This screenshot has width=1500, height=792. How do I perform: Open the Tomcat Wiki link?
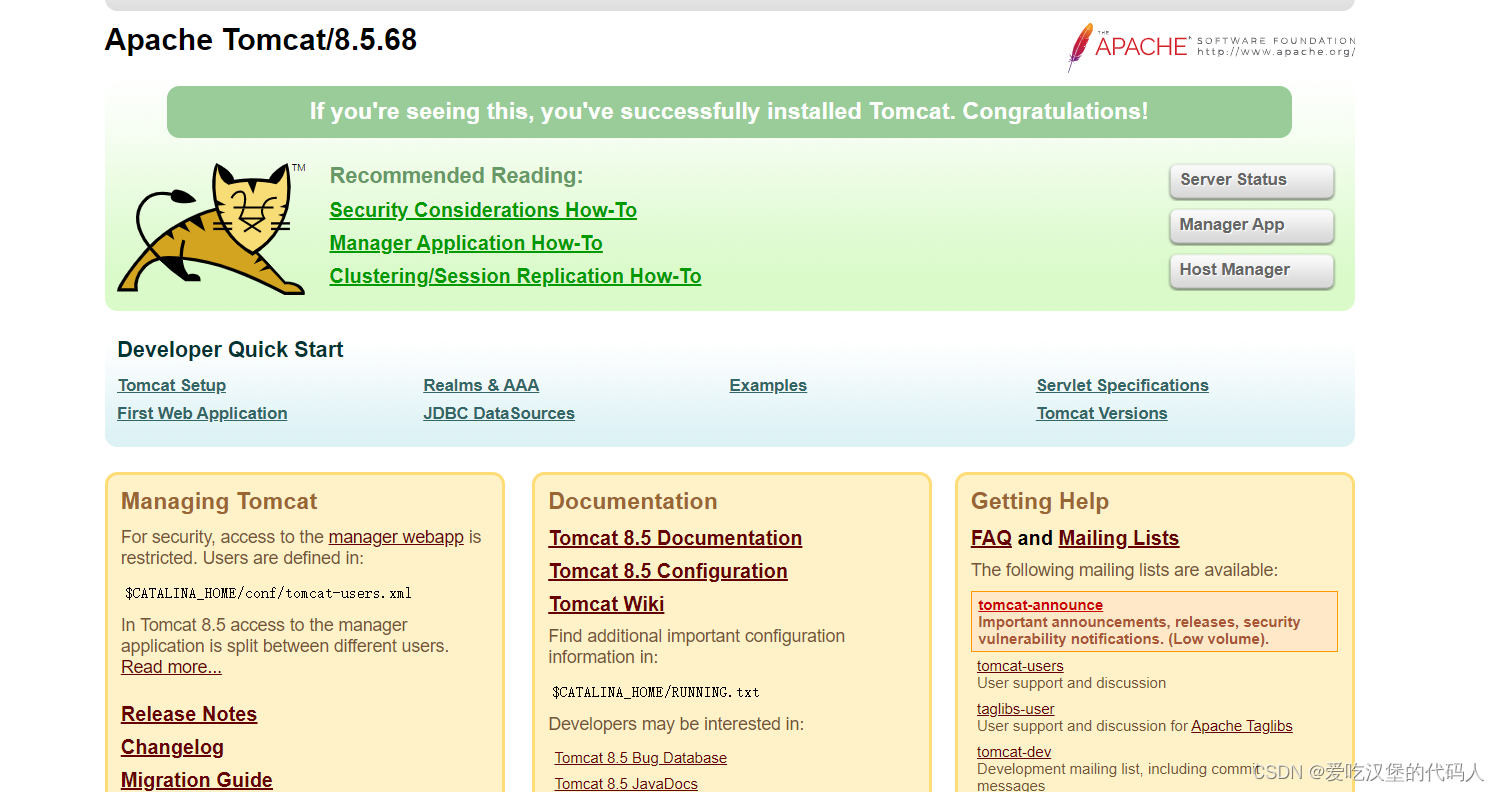tap(606, 604)
